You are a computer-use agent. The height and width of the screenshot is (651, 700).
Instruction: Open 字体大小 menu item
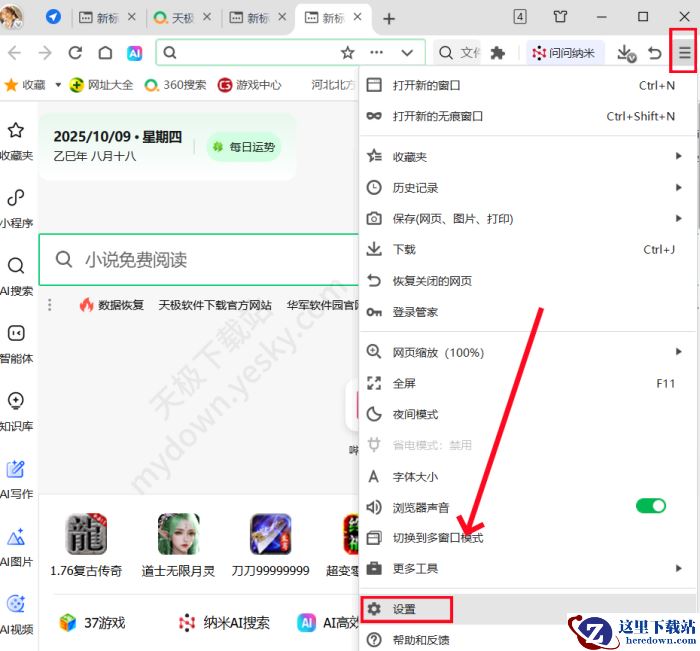[x=527, y=476]
